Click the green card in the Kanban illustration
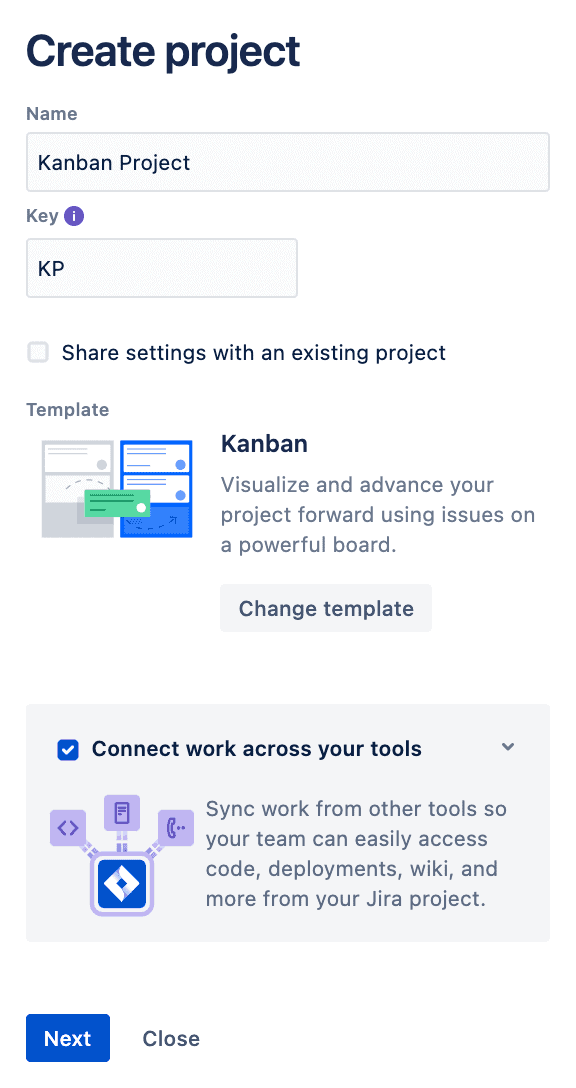This screenshot has width=576, height=1088. click(117, 503)
